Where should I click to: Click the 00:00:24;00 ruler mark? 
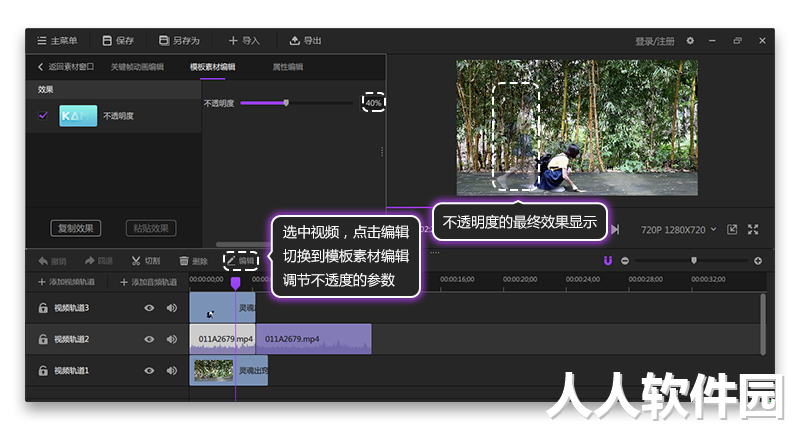coord(583,280)
